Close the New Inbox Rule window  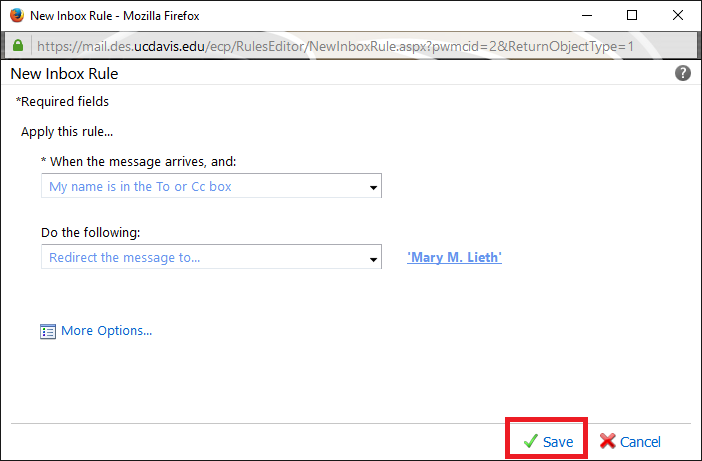point(678,15)
